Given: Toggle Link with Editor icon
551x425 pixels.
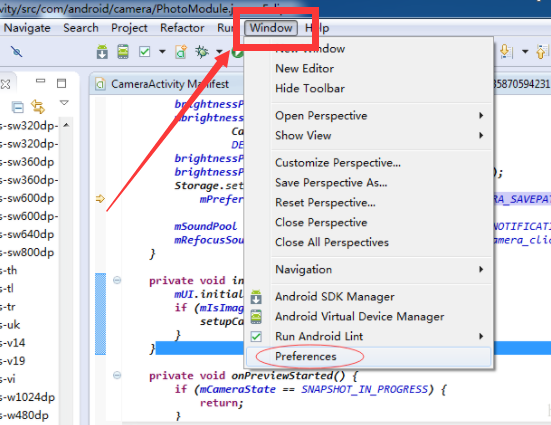Looking at the screenshot, I should click(x=38, y=107).
